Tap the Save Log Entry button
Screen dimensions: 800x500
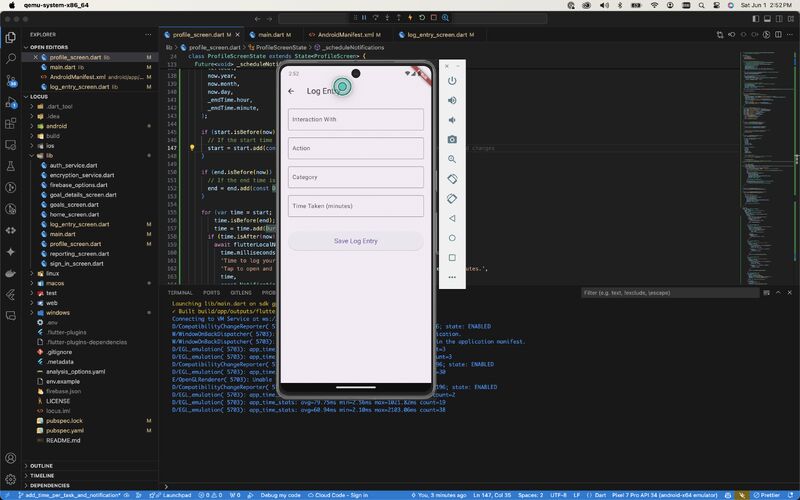pyautogui.click(x=356, y=241)
